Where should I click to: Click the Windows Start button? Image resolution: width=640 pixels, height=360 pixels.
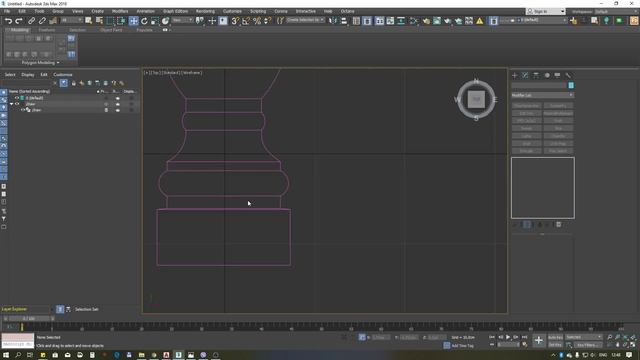click(6, 355)
